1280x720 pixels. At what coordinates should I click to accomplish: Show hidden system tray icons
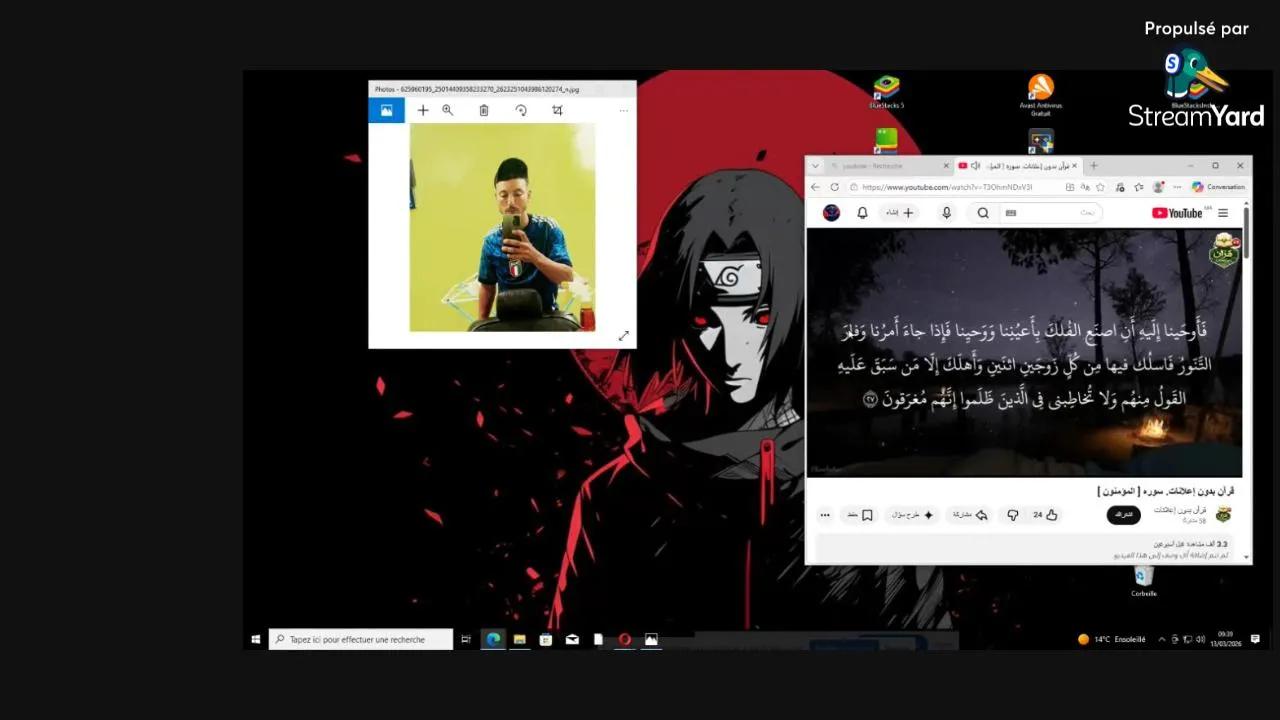[1161, 639]
